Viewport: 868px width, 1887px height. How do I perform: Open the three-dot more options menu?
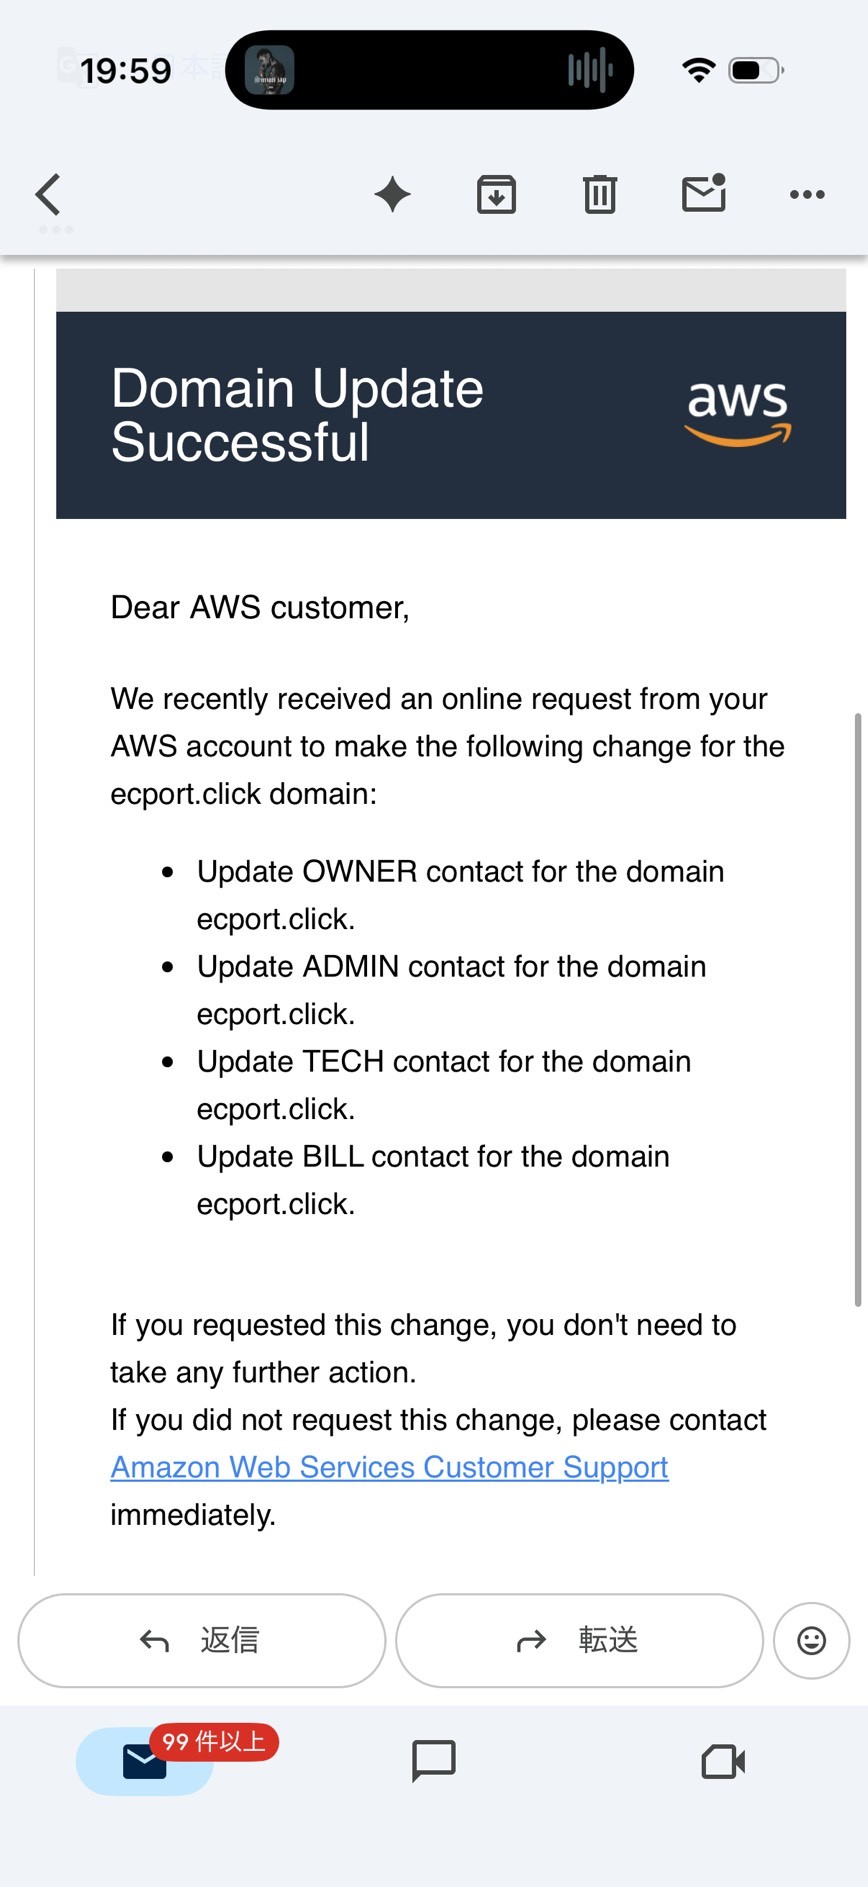coord(807,194)
